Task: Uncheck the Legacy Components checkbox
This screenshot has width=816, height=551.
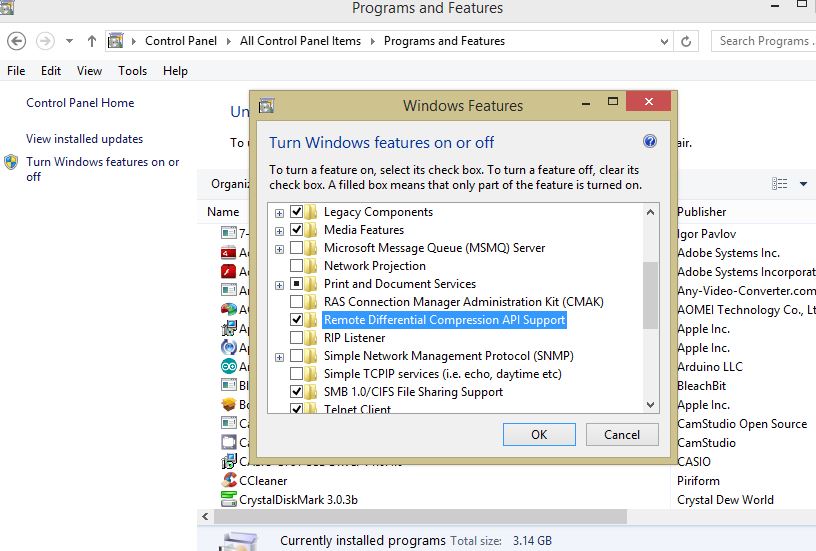Action: coord(297,211)
